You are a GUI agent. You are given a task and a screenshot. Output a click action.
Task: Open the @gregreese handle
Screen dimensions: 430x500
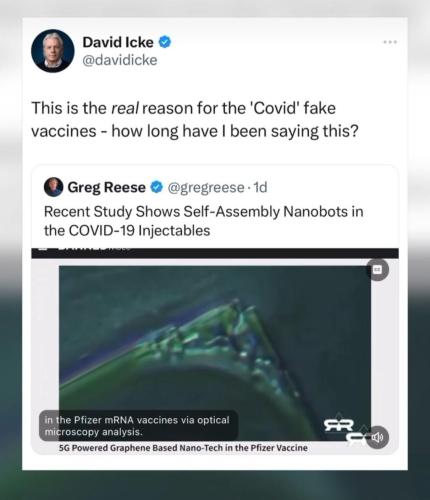[x=206, y=188]
